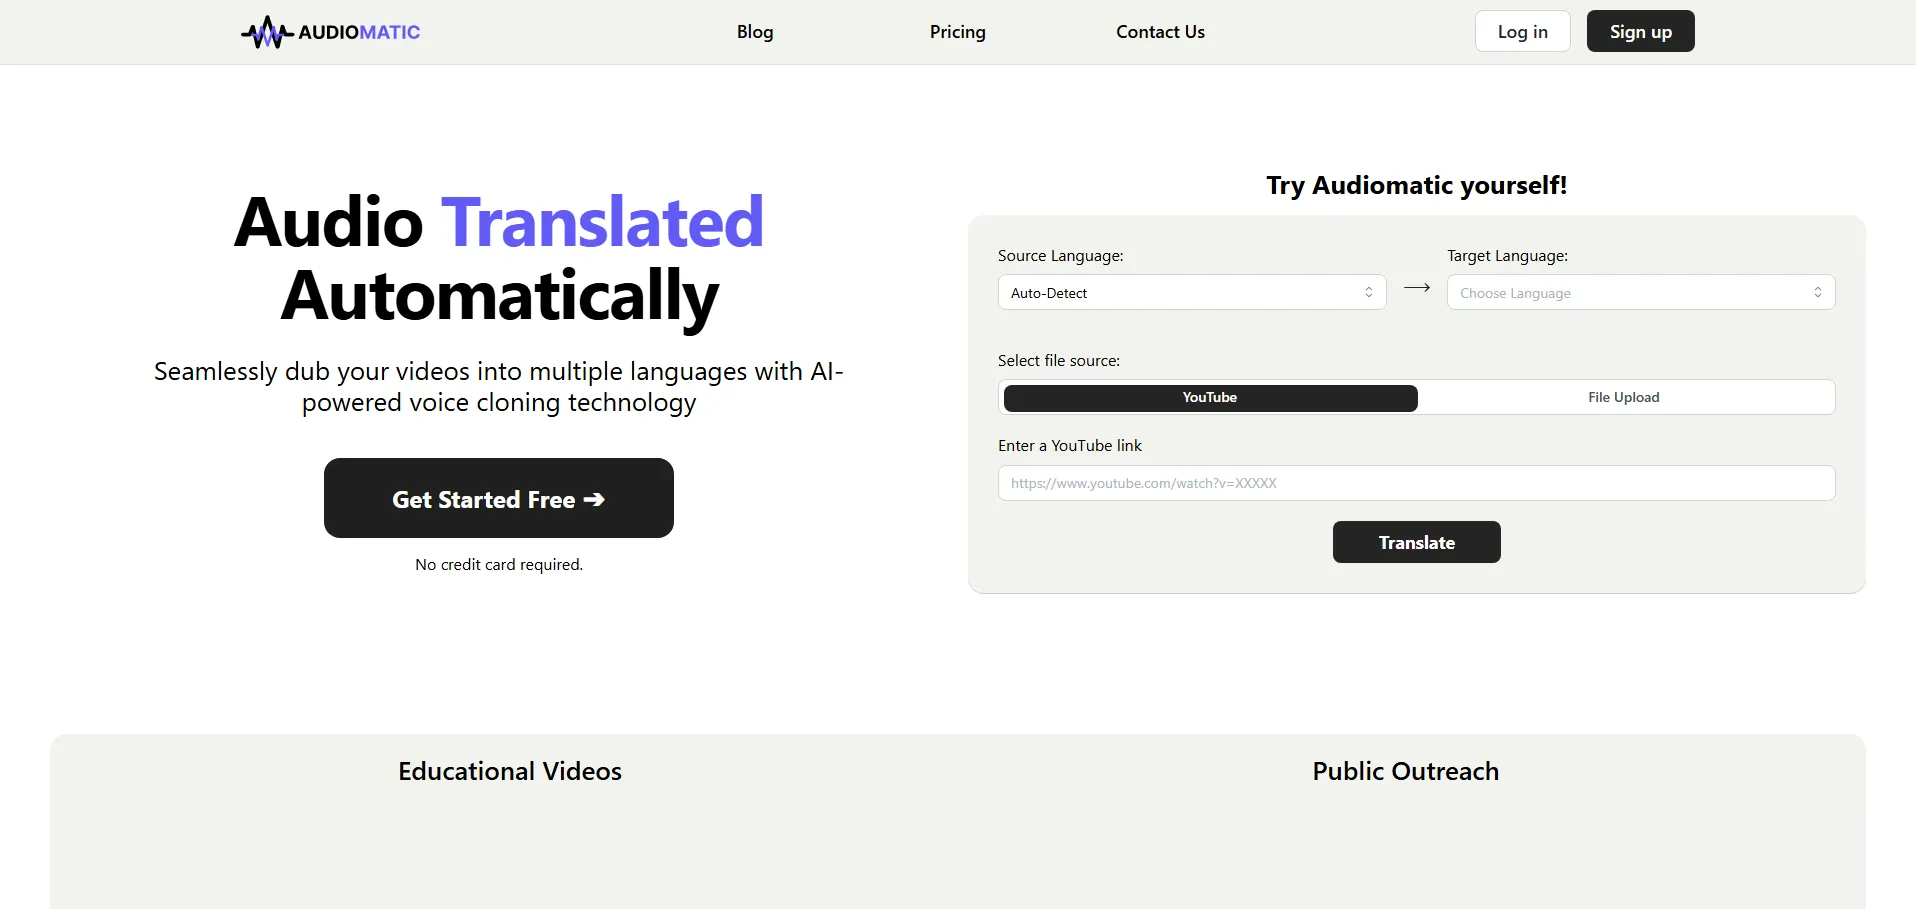This screenshot has width=1916, height=909.
Task: Open the Blog page
Action: pyautogui.click(x=755, y=32)
